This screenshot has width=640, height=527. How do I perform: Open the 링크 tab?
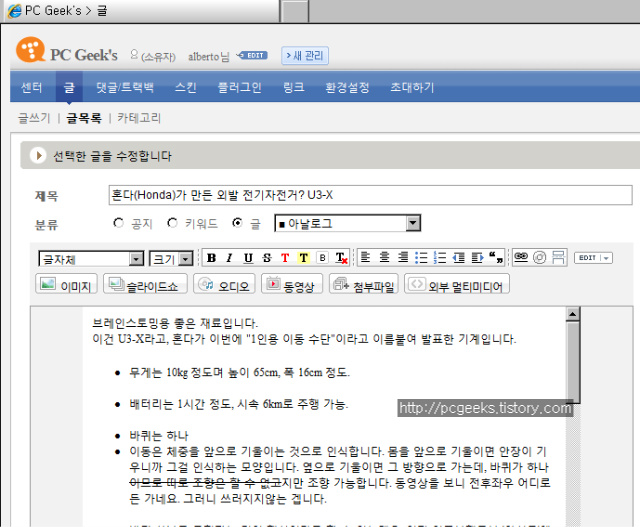point(293,87)
